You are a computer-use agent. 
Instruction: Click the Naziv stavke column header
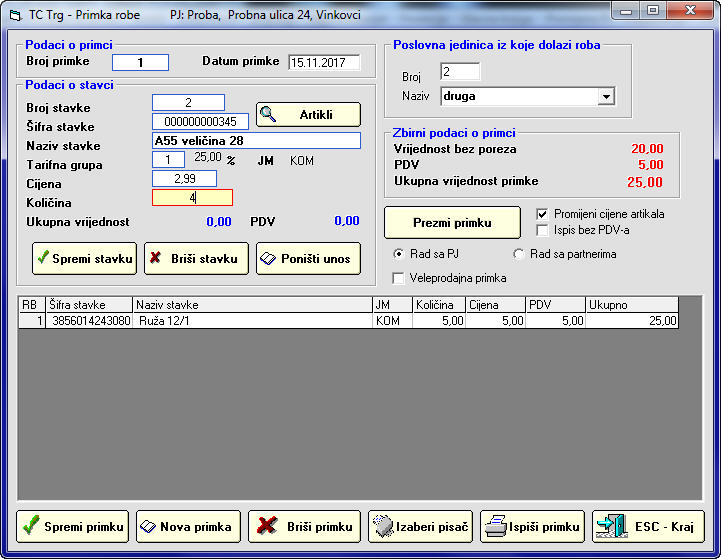252,304
